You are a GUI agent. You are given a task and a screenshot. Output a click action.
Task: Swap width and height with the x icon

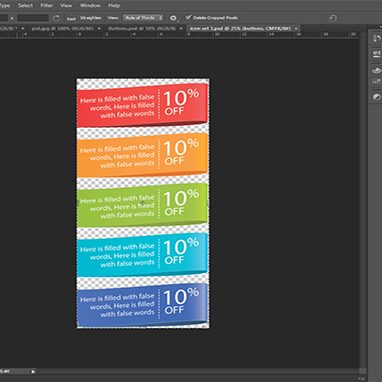pos(12,18)
